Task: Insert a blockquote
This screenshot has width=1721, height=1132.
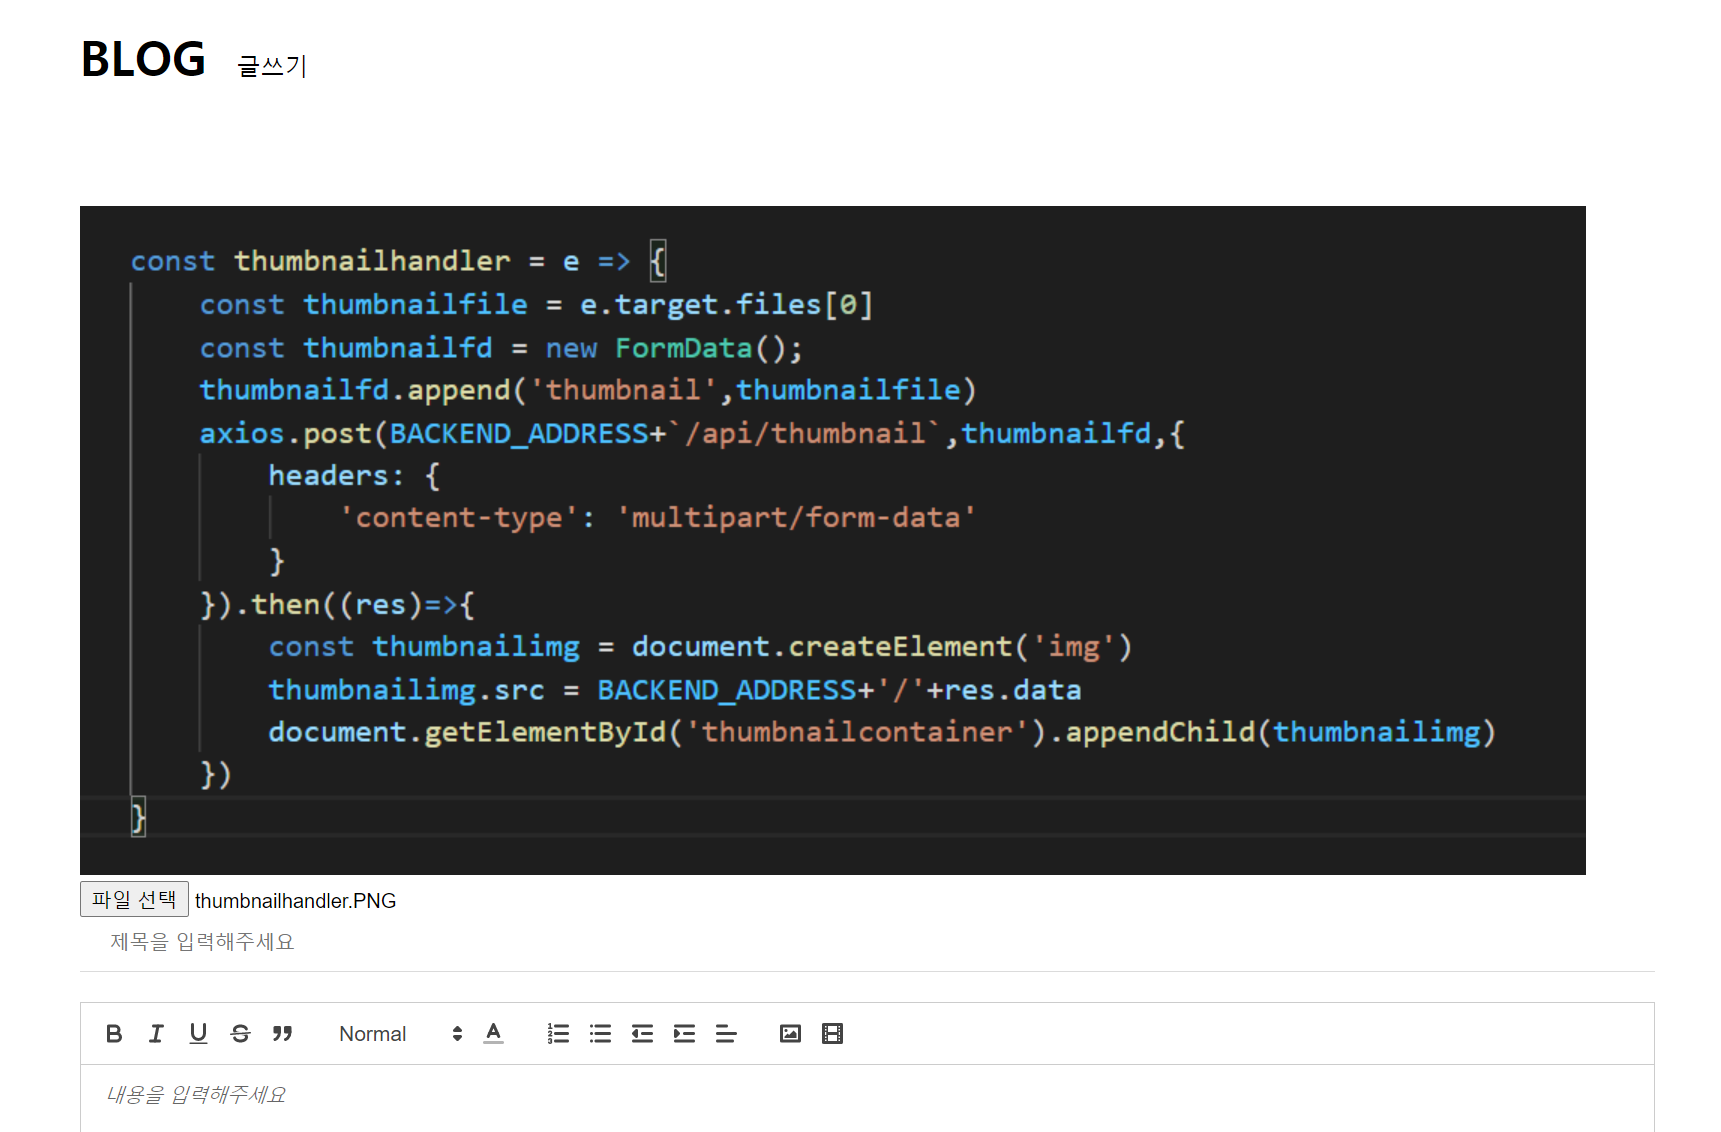Action: click(x=282, y=1033)
